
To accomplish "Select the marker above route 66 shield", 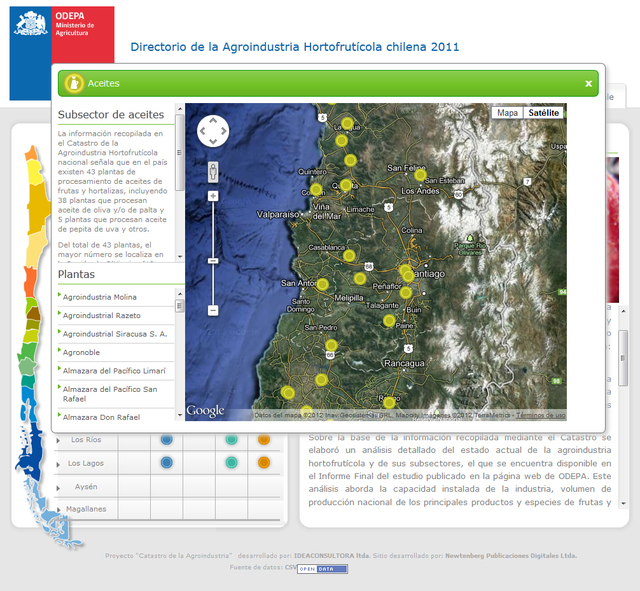I will coord(331,345).
